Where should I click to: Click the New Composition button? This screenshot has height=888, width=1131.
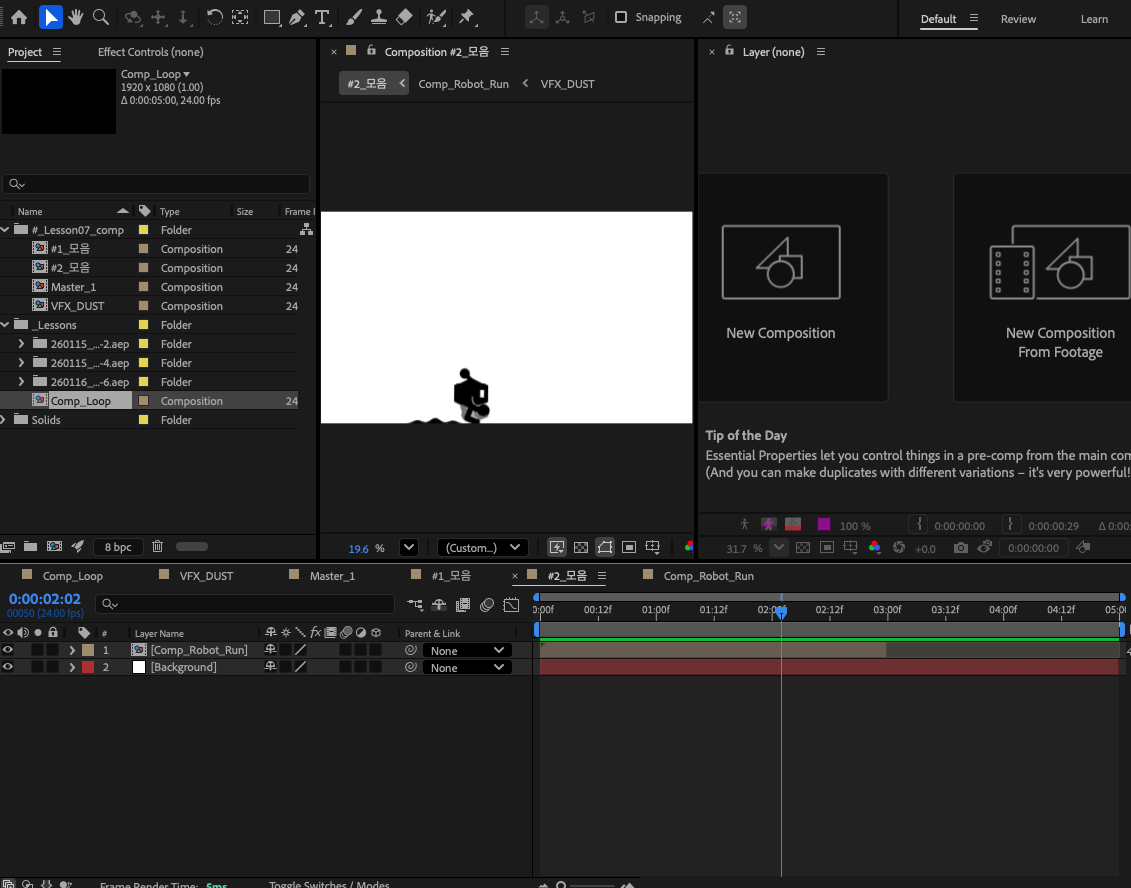pos(780,286)
